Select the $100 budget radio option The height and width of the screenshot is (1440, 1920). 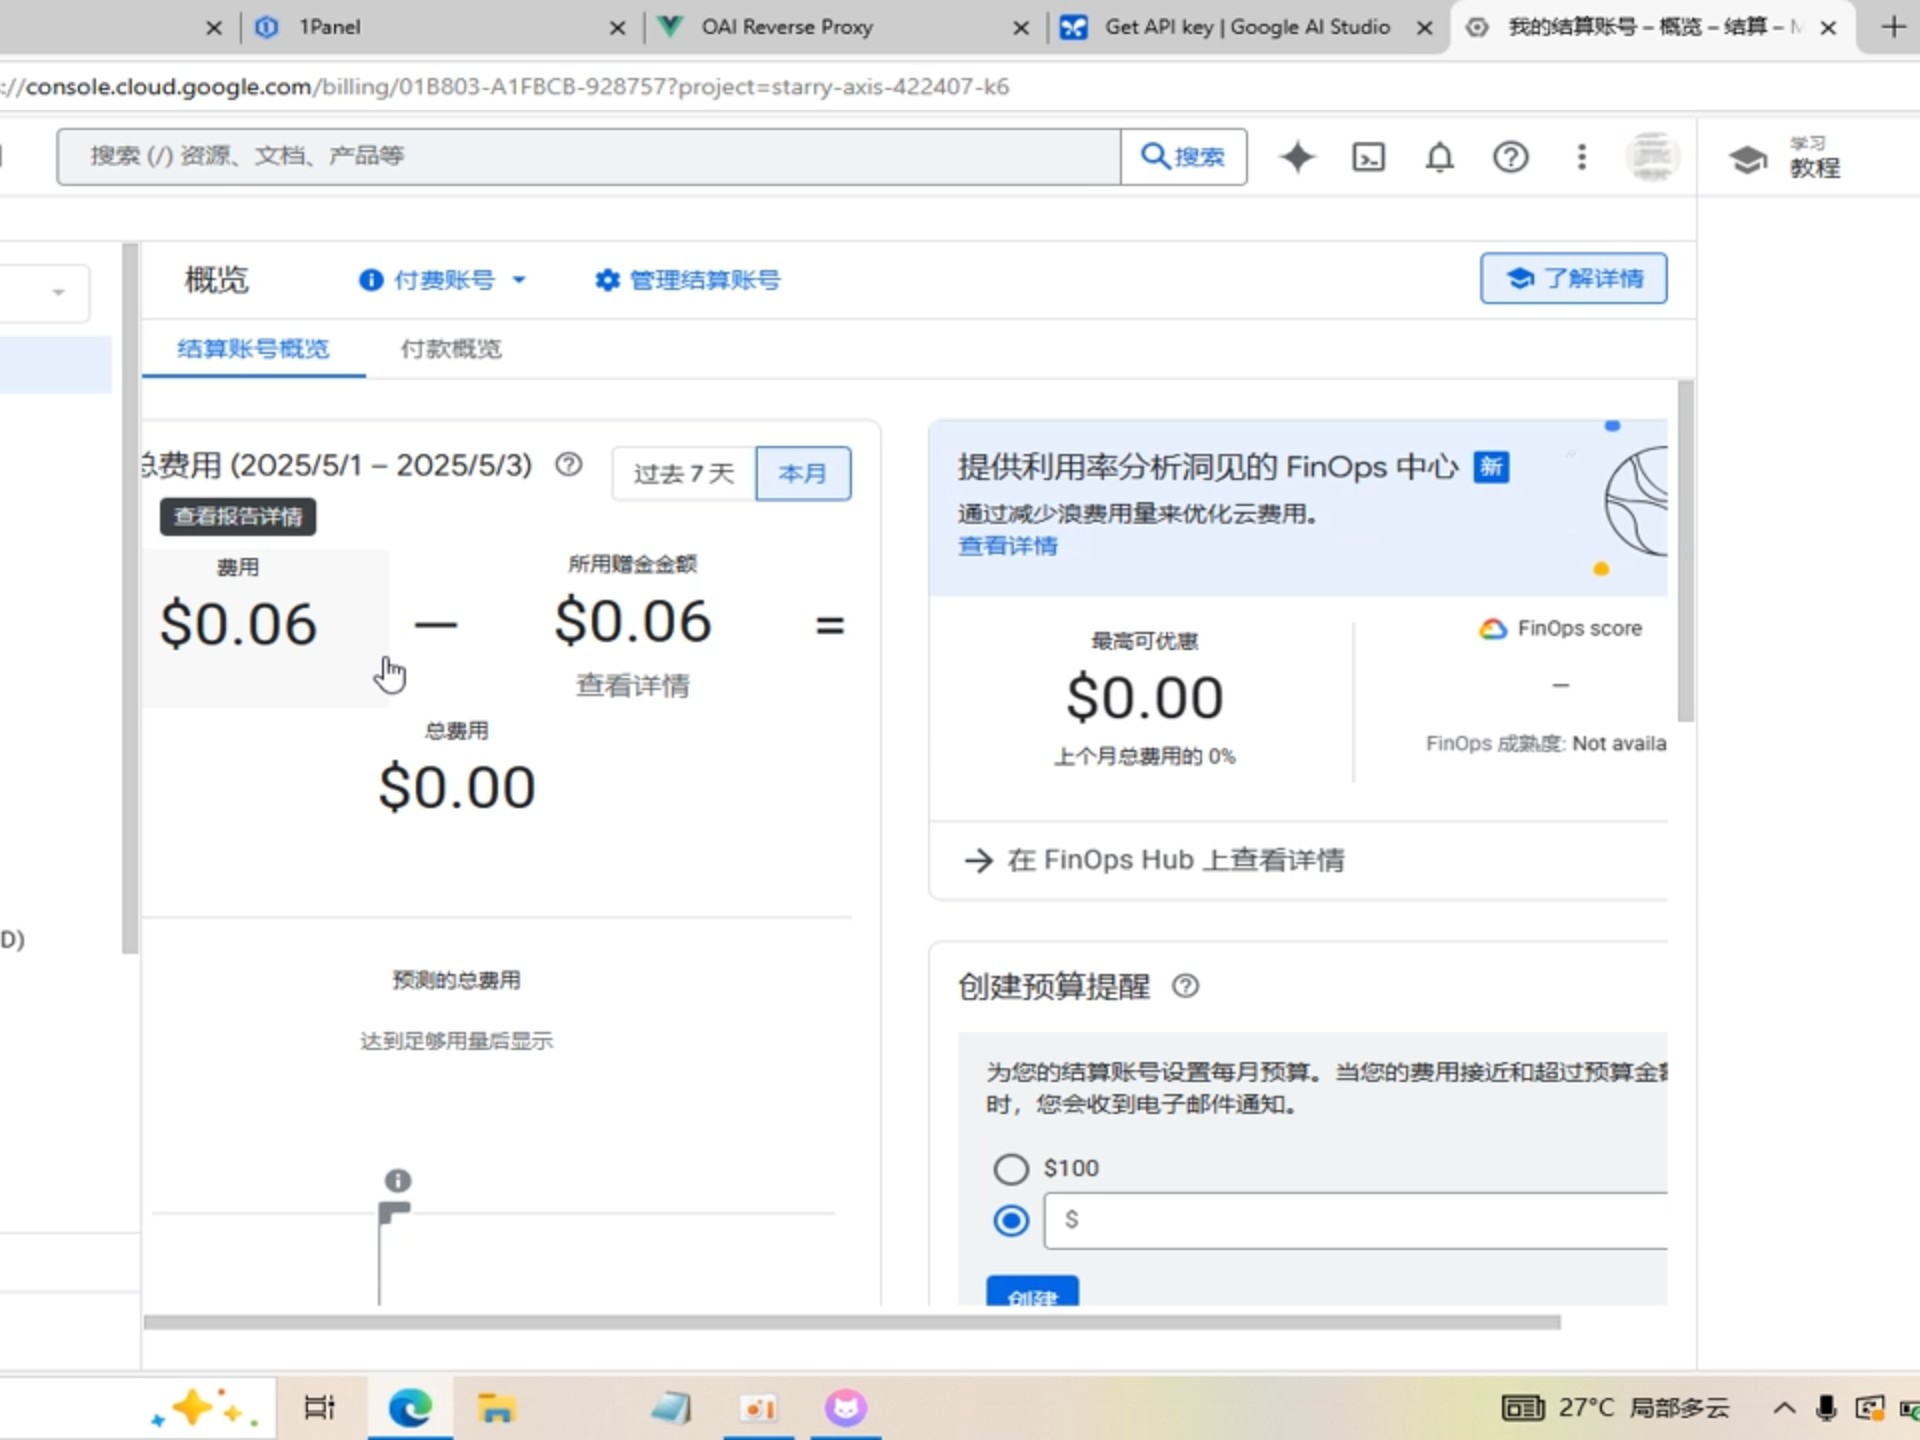[x=1010, y=1168]
